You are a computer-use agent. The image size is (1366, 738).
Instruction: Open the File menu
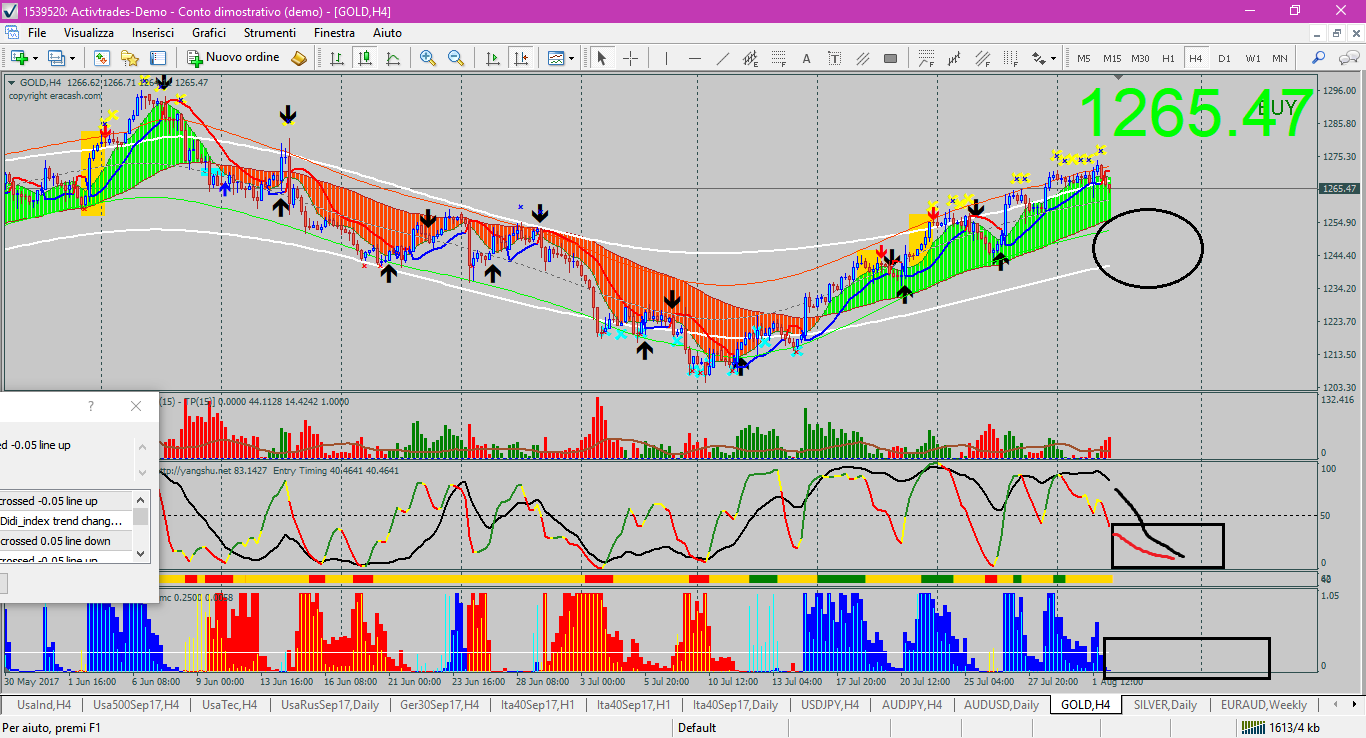click(x=37, y=33)
